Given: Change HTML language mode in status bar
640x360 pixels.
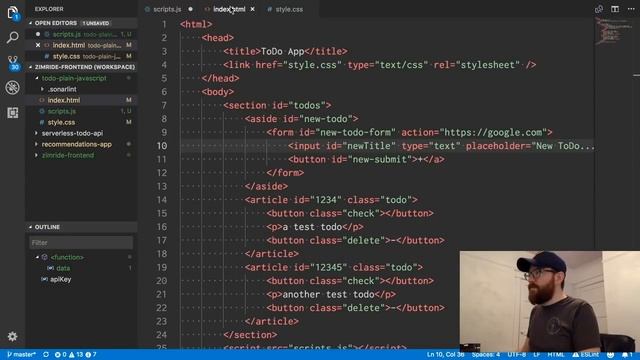Looking at the screenshot, I should 556,354.
